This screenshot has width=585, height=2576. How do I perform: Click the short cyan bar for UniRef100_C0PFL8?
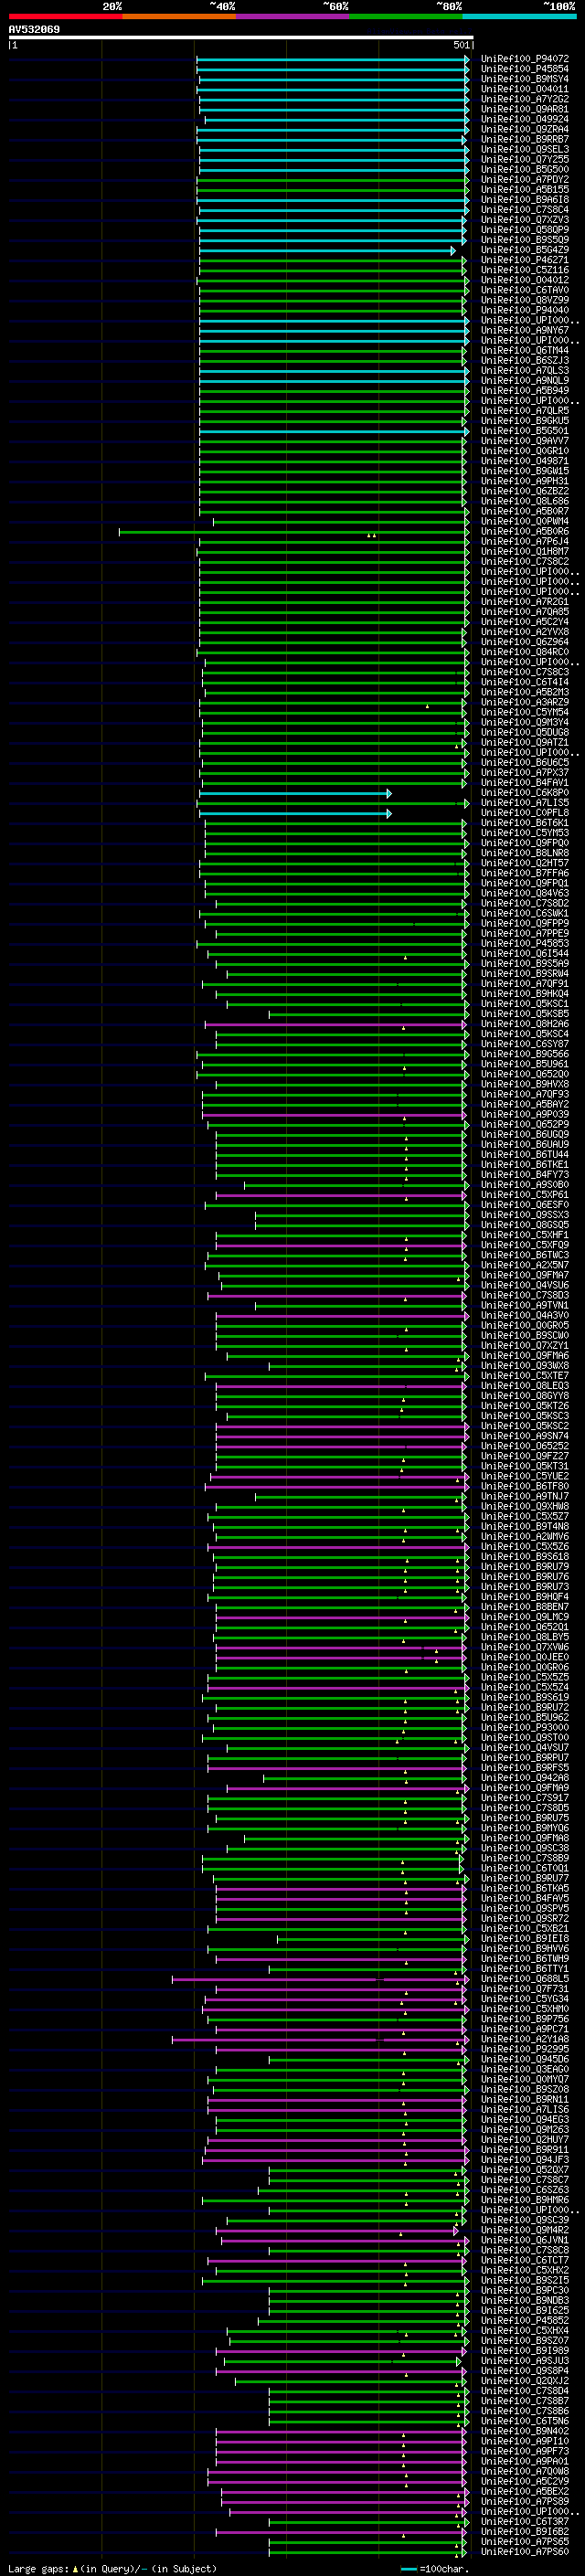point(295,813)
